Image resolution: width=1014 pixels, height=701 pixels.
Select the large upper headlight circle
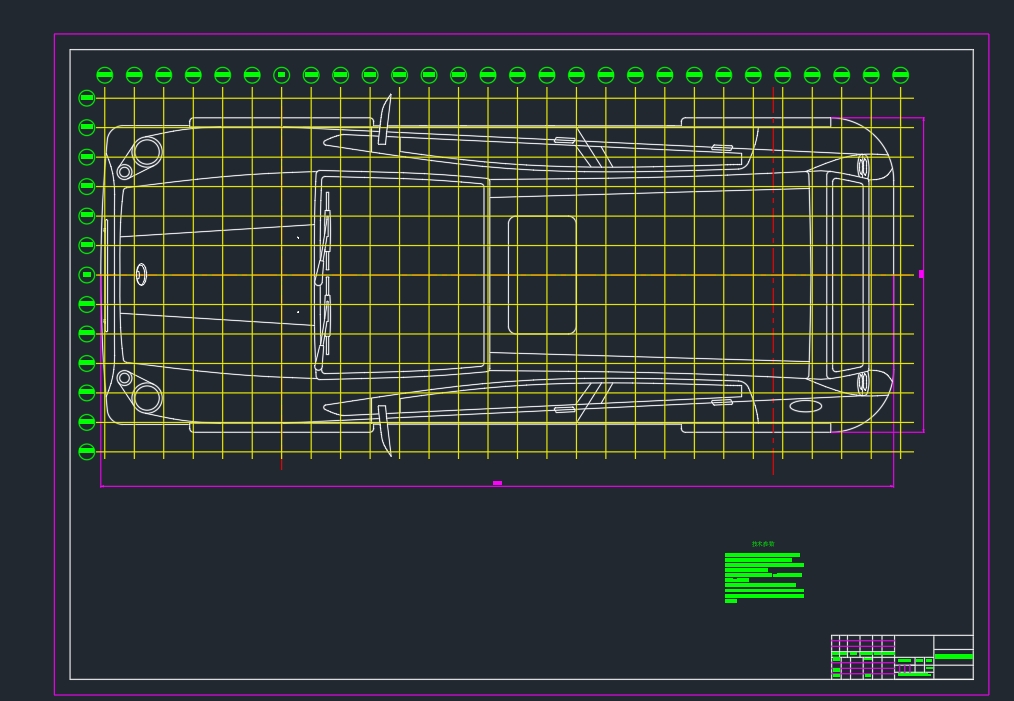pyautogui.click(x=147, y=151)
